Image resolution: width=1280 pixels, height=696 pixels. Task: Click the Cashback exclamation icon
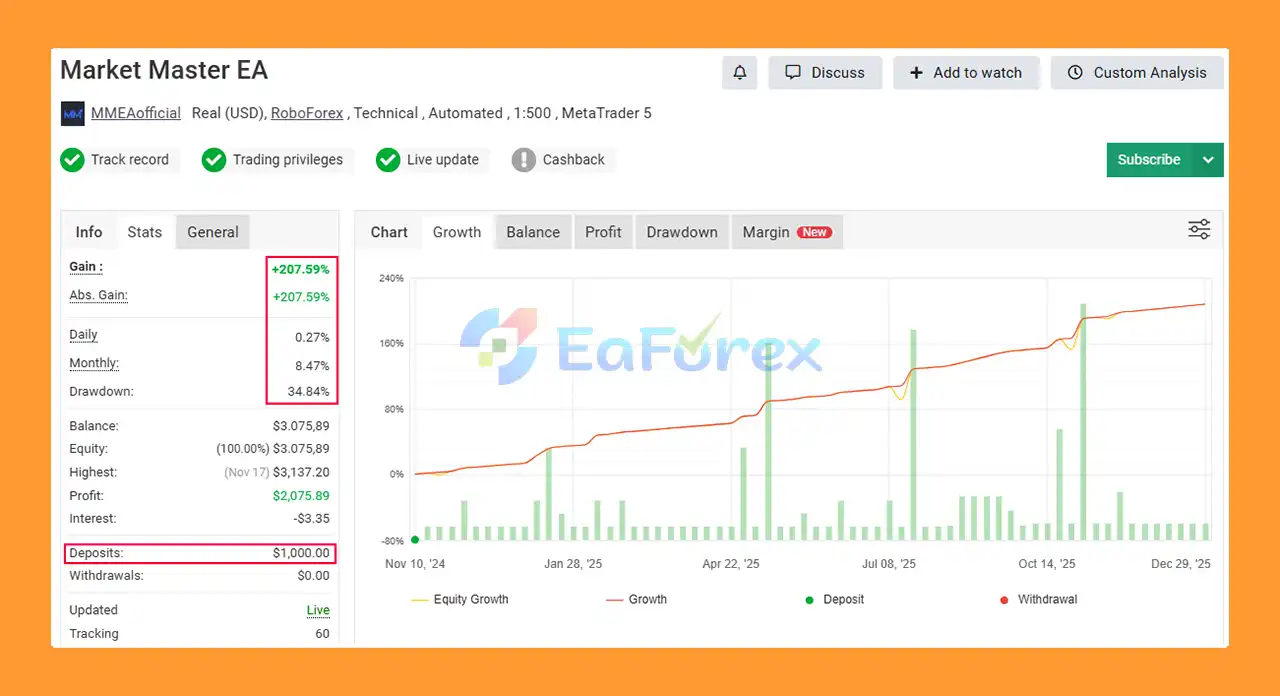pos(524,160)
